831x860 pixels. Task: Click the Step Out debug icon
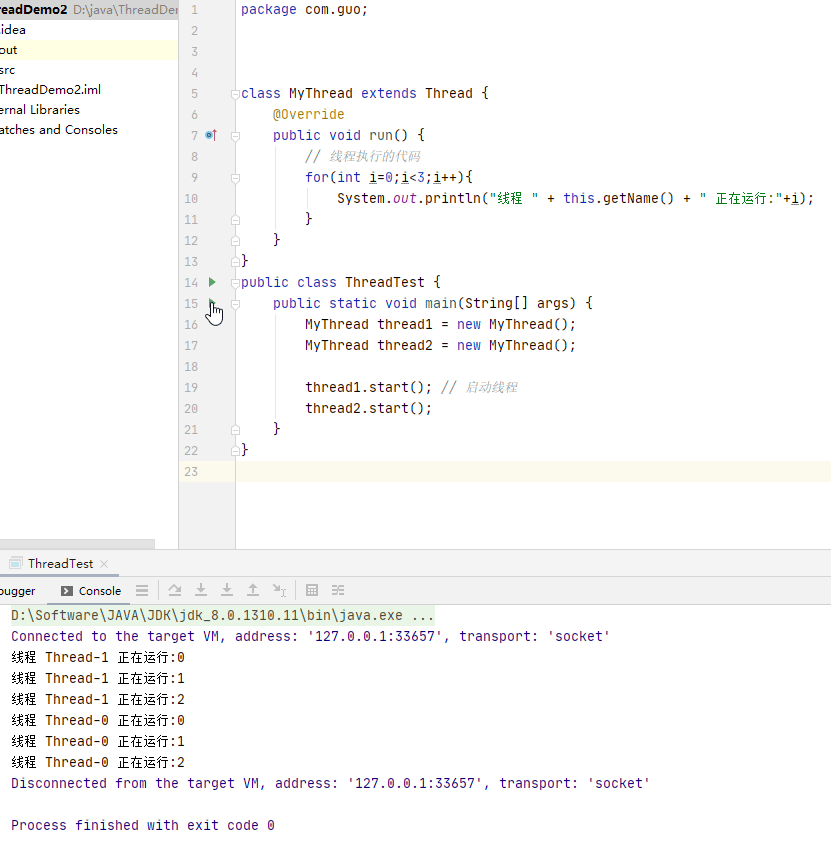[x=253, y=591]
